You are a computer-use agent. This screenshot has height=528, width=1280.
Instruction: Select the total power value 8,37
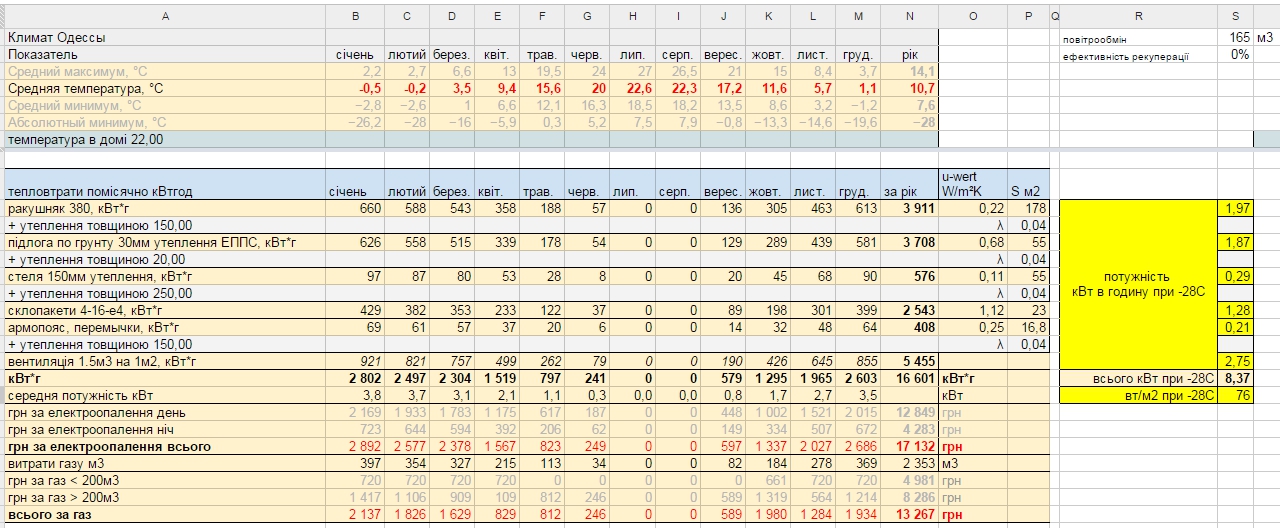coord(1235,378)
